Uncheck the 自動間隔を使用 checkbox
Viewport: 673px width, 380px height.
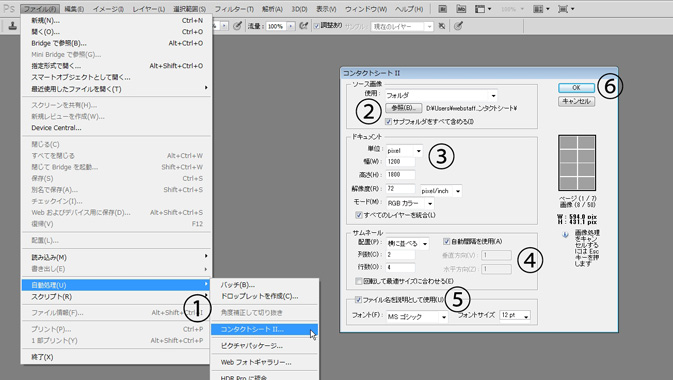pyautogui.click(x=446, y=241)
